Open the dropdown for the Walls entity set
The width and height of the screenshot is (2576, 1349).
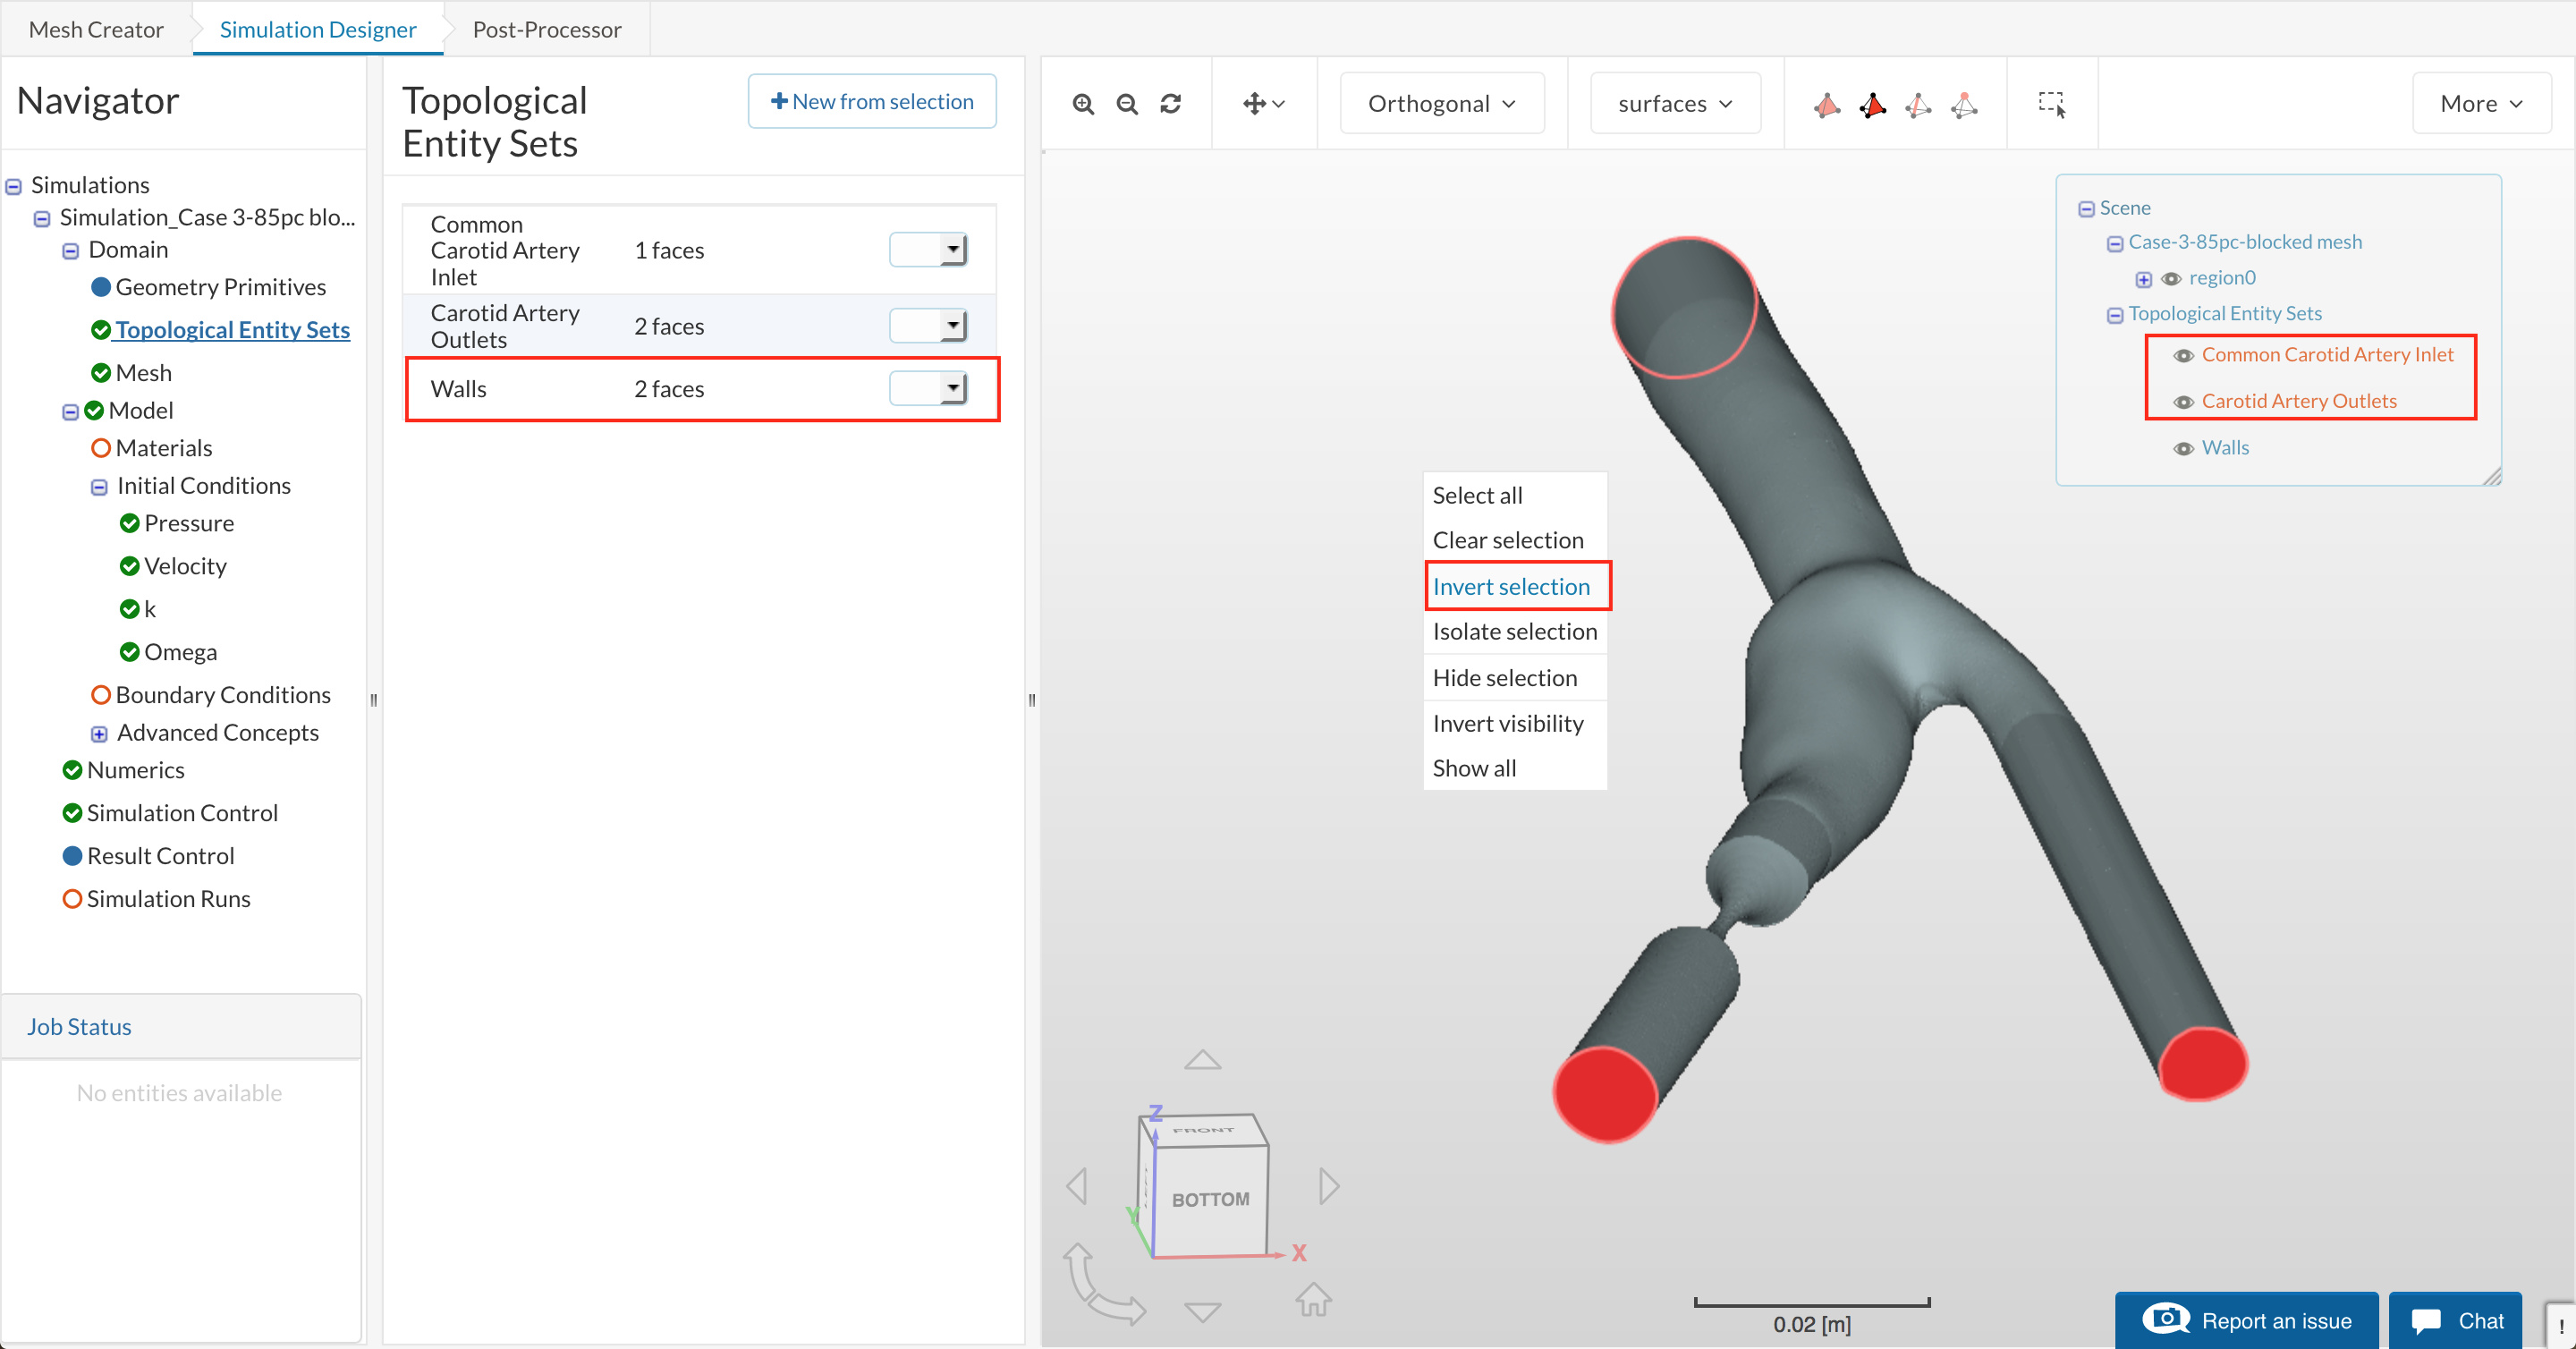click(x=952, y=388)
